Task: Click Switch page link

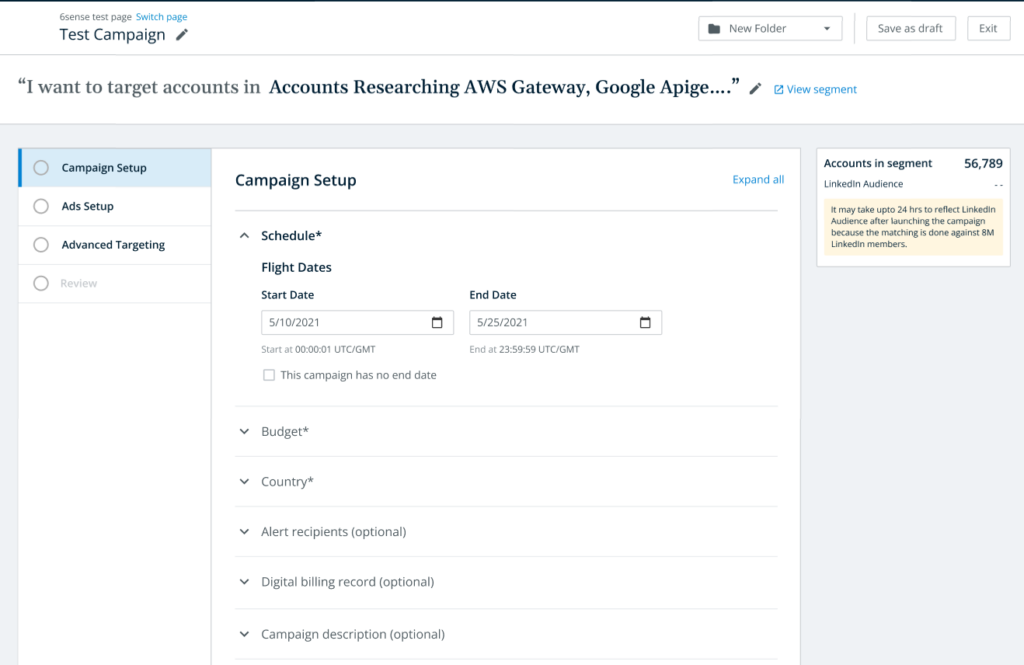Action: 161,17
